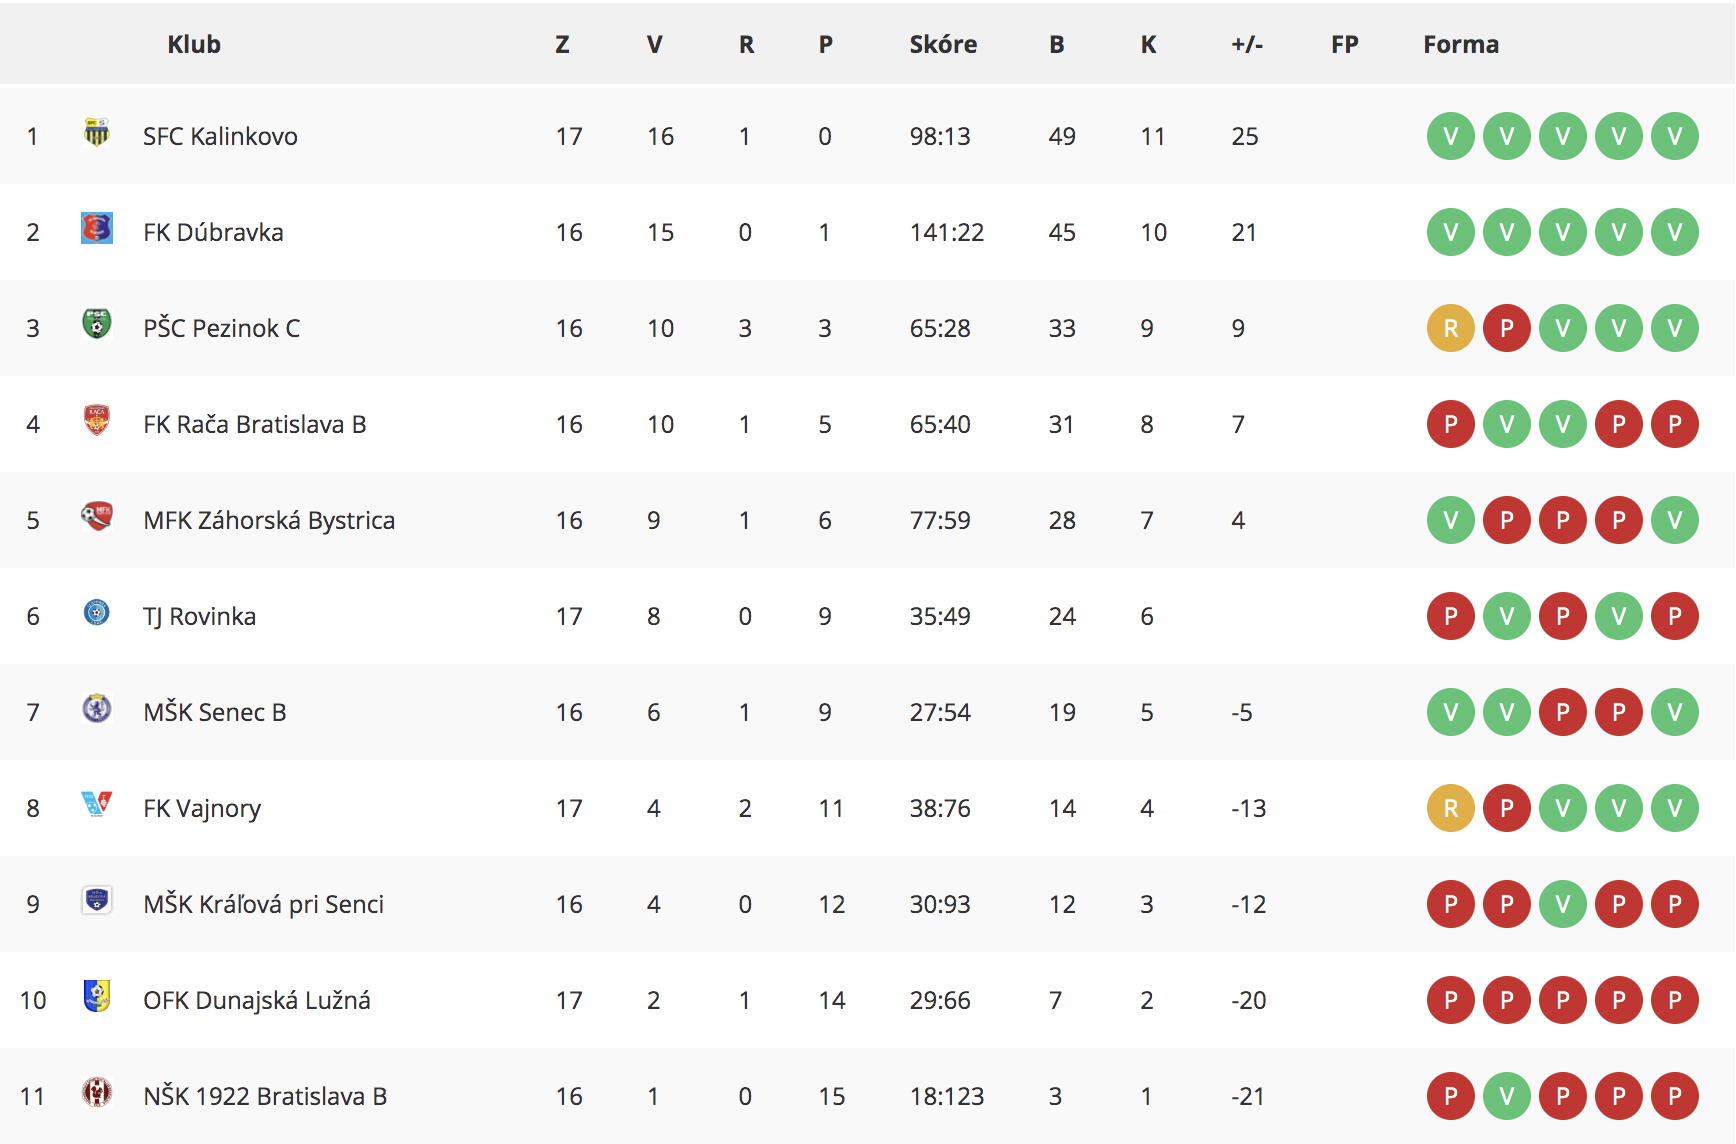
Task: Click the MŠK Senec B crest
Action: (97, 709)
